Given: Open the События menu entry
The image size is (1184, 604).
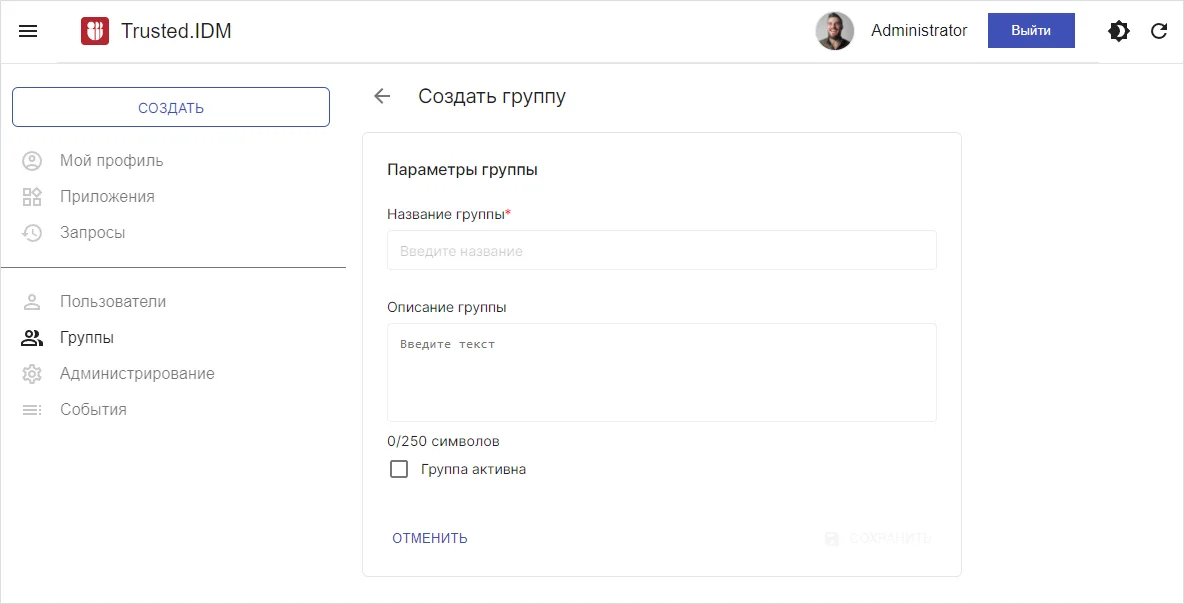Looking at the screenshot, I should pyautogui.click(x=94, y=409).
